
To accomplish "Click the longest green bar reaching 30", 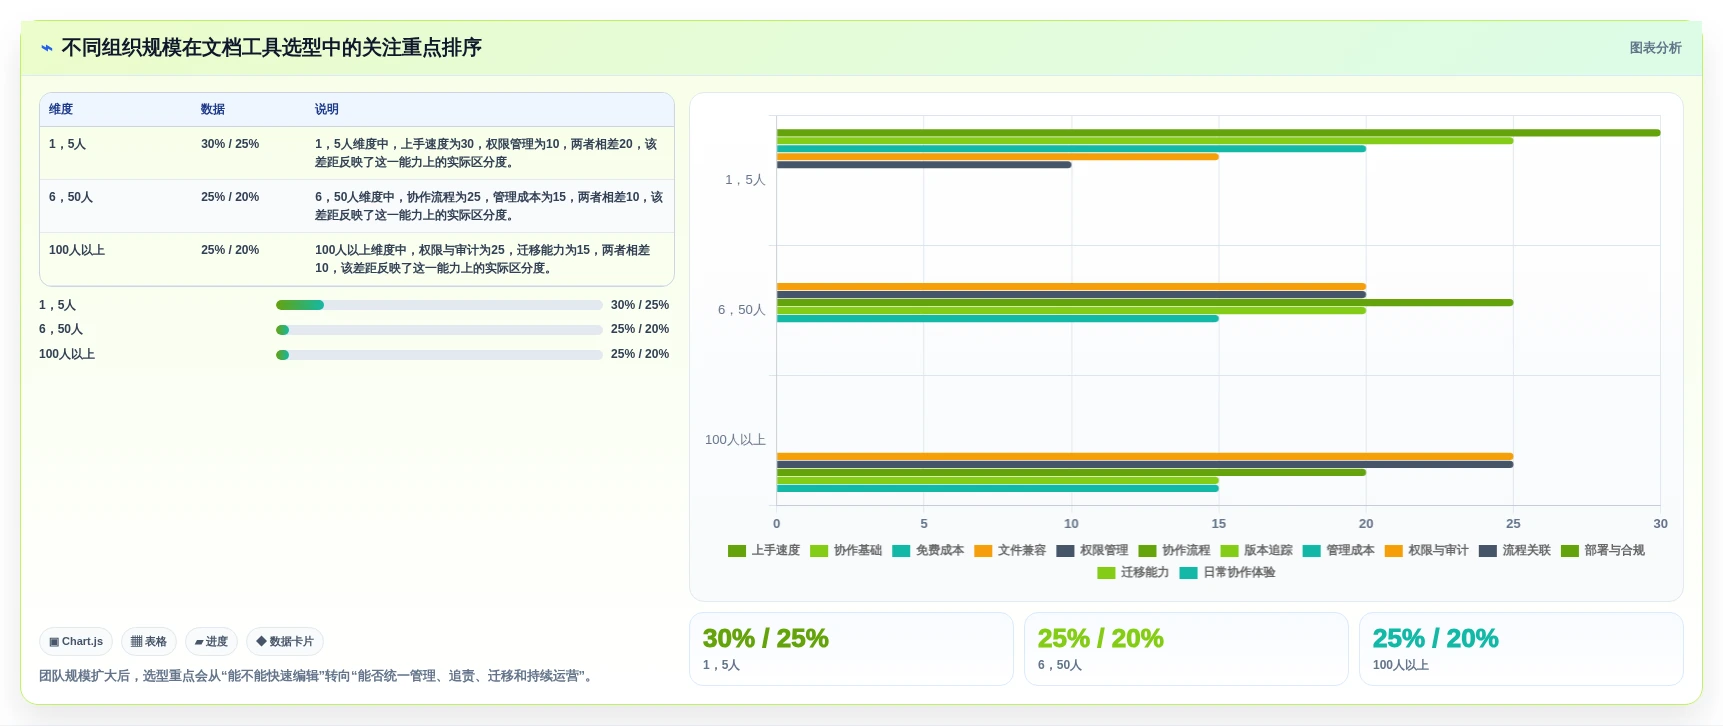I will [1218, 133].
